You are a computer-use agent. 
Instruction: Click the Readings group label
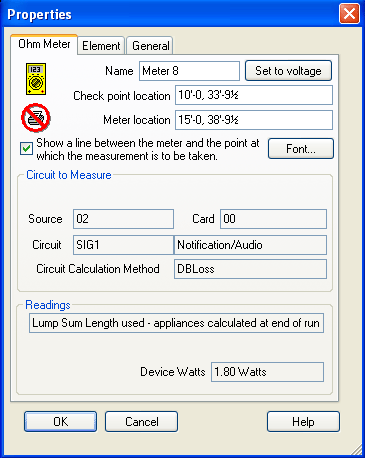(48, 305)
